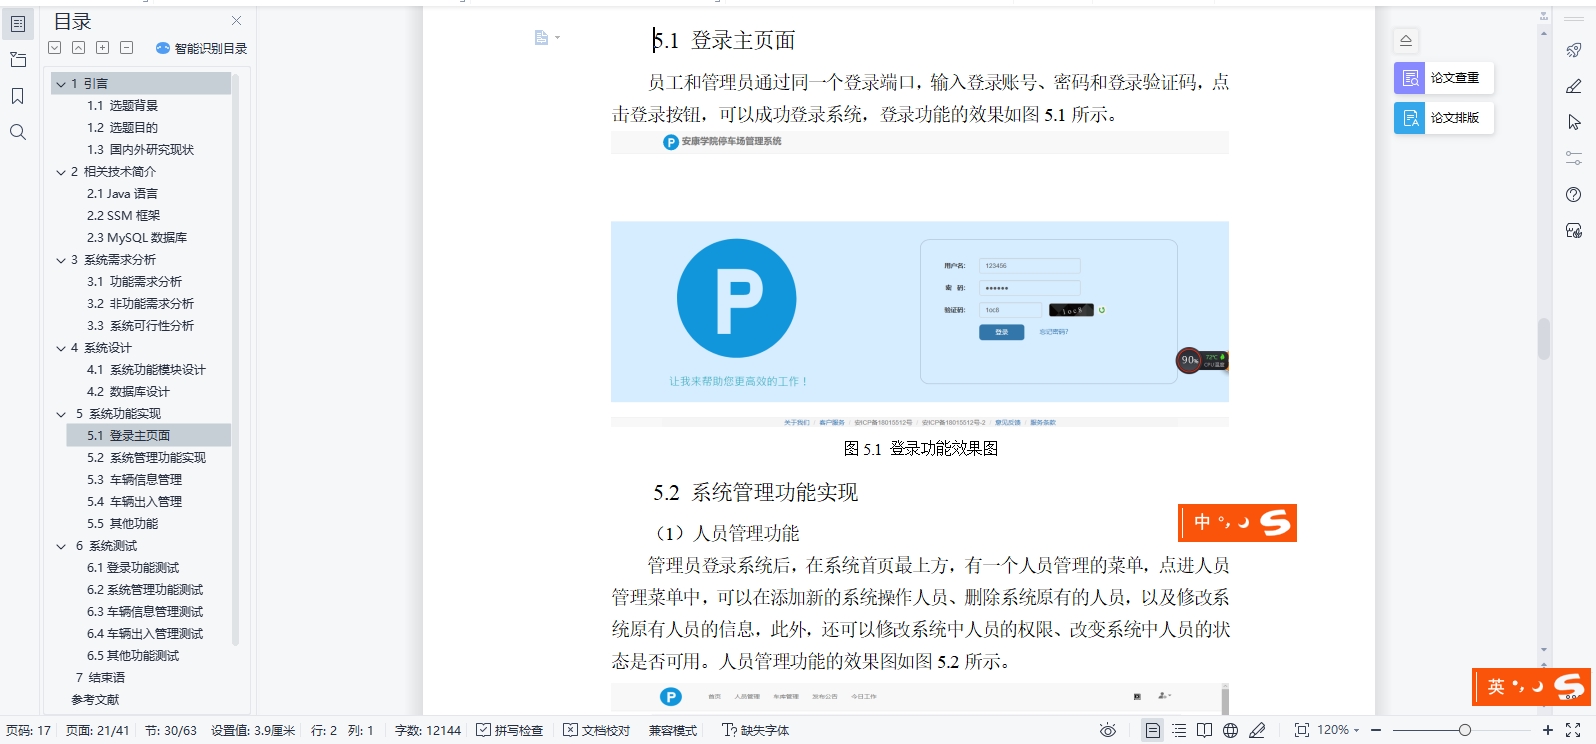
Task: Collapse the '2 相关技术简介' tree section
Action: [61, 172]
